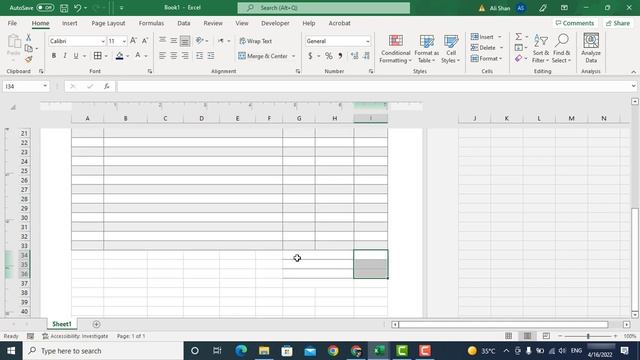
Task: Toggle Underline formatting
Action: tap(76, 56)
